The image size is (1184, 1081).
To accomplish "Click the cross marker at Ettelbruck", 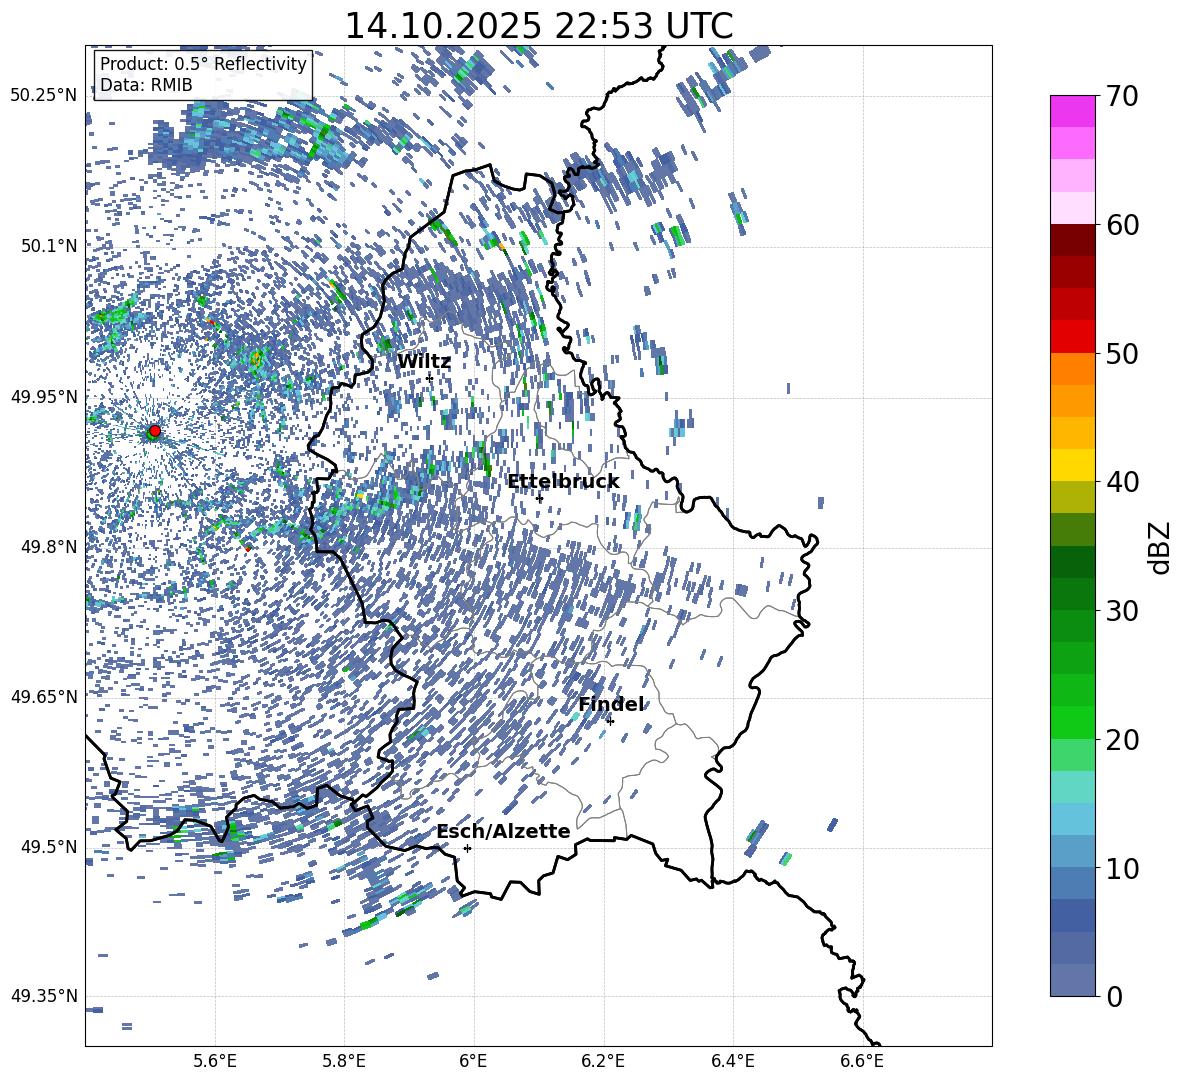I will click(x=539, y=498).
